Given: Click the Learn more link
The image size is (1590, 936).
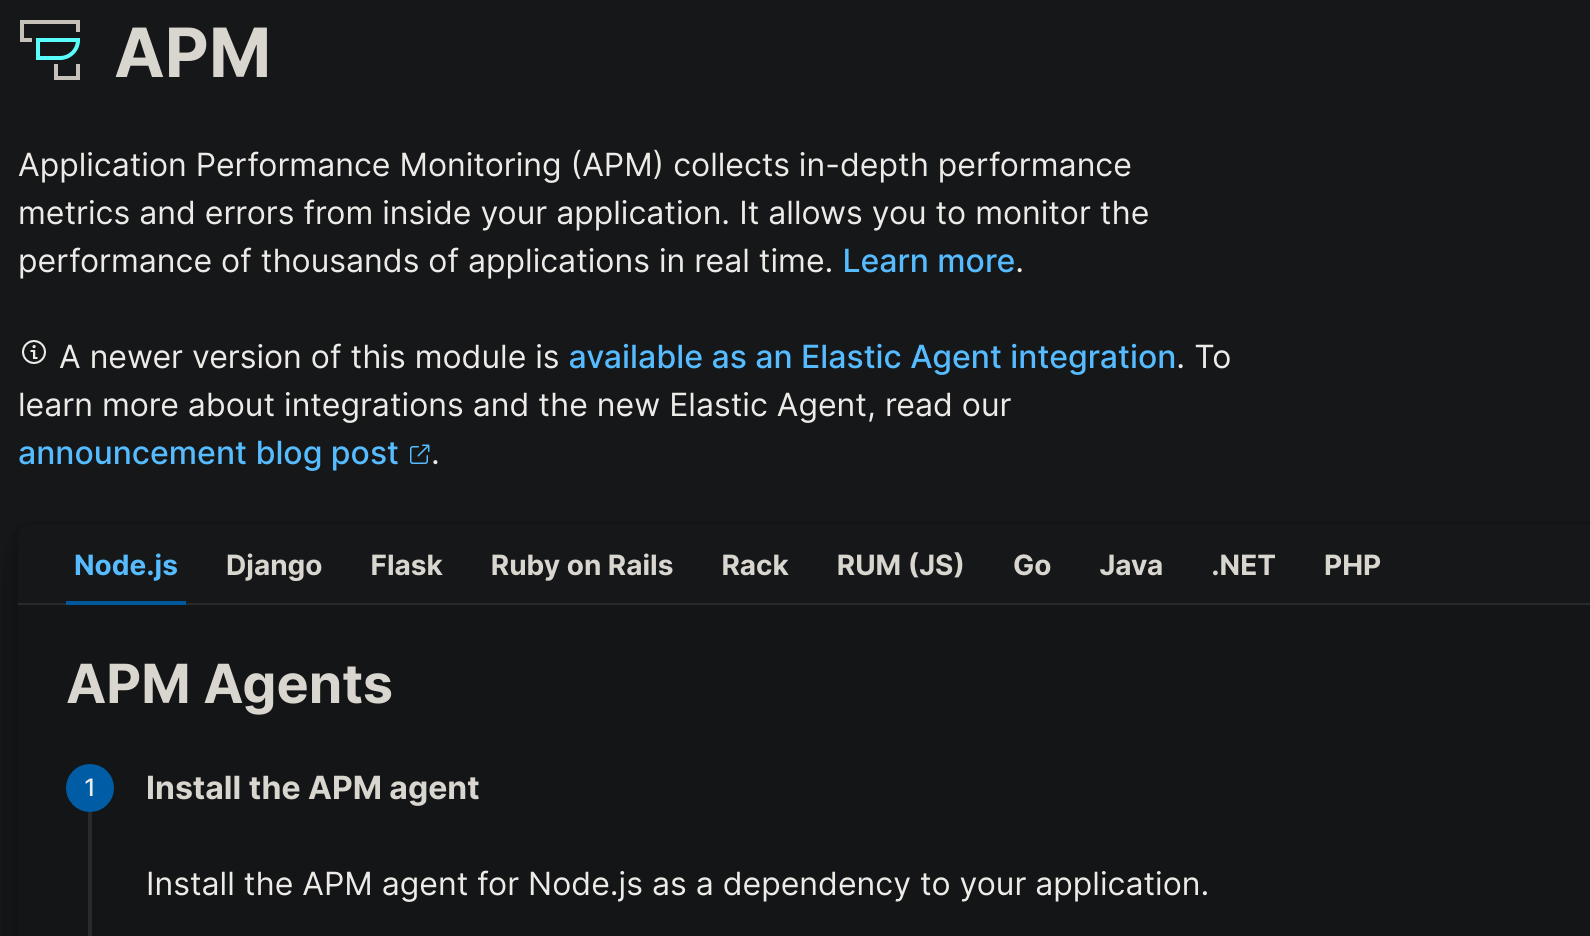Looking at the screenshot, I should click(928, 261).
